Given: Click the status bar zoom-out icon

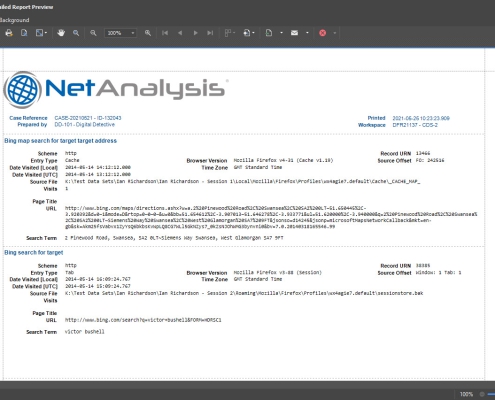Looking at the screenshot, I should 482,394.
